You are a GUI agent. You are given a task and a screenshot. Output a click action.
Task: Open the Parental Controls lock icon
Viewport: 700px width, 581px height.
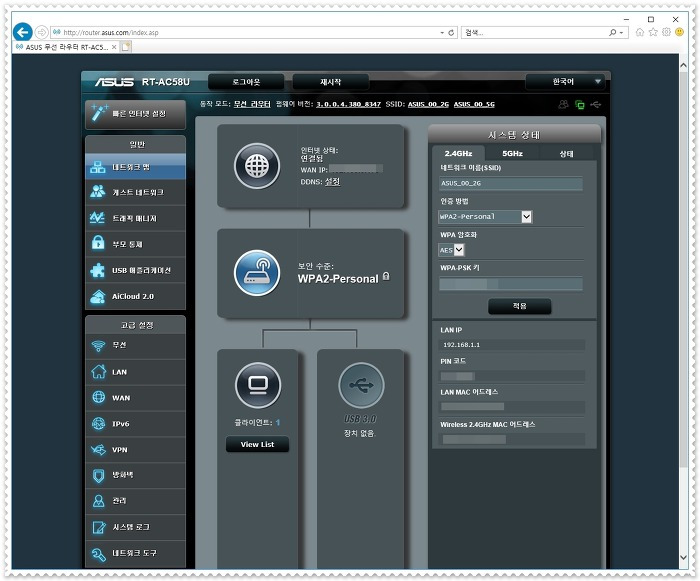tap(98, 242)
